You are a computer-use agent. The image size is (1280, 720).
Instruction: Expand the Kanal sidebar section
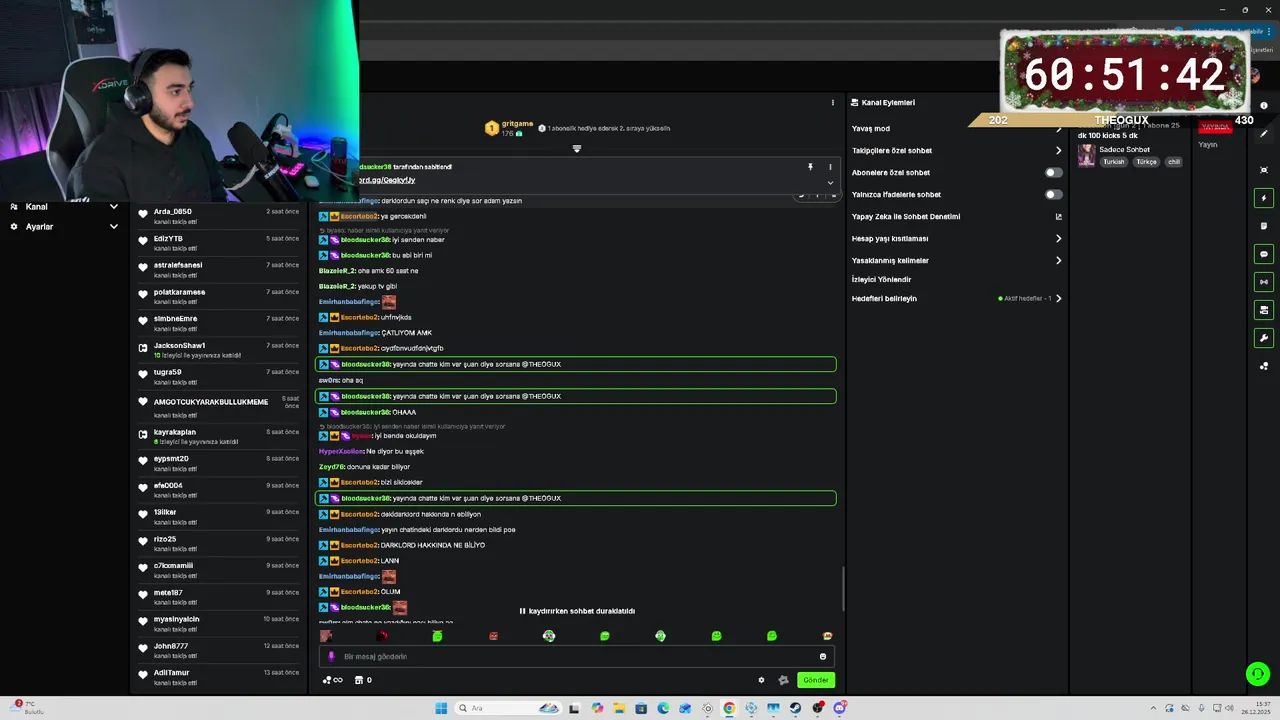click(x=64, y=207)
